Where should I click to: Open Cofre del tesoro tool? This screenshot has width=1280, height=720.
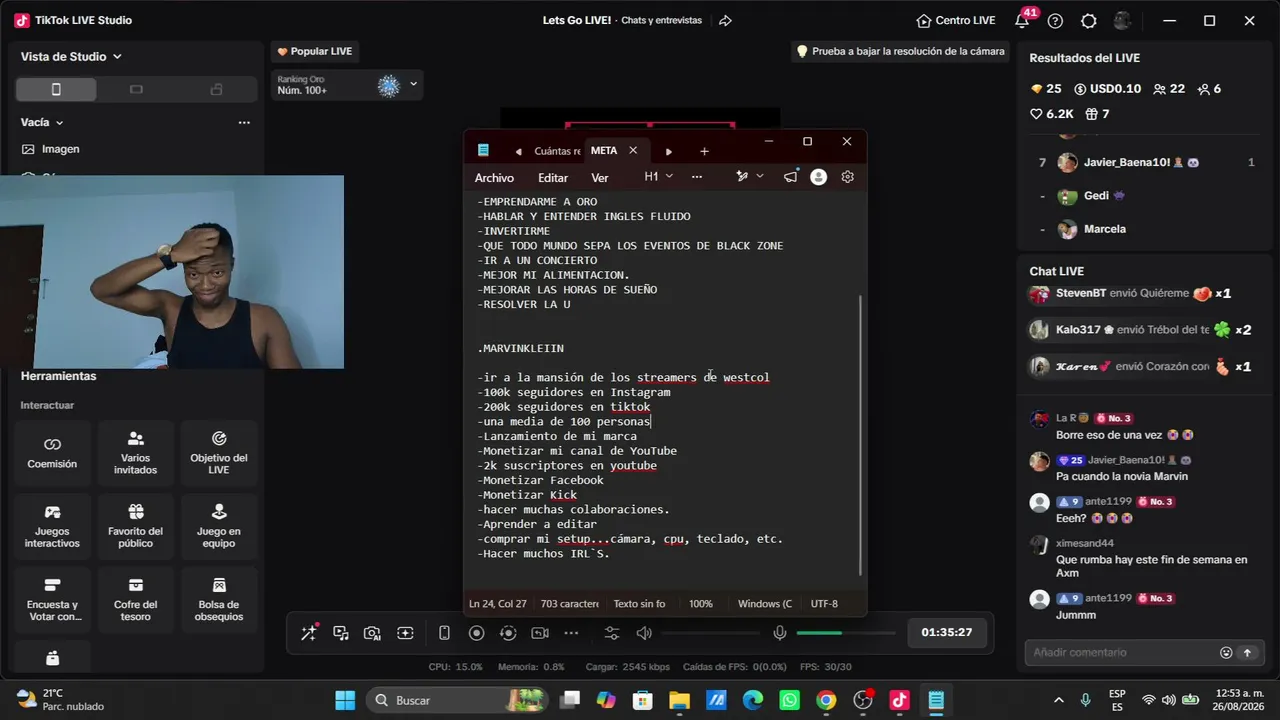click(136, 599)
